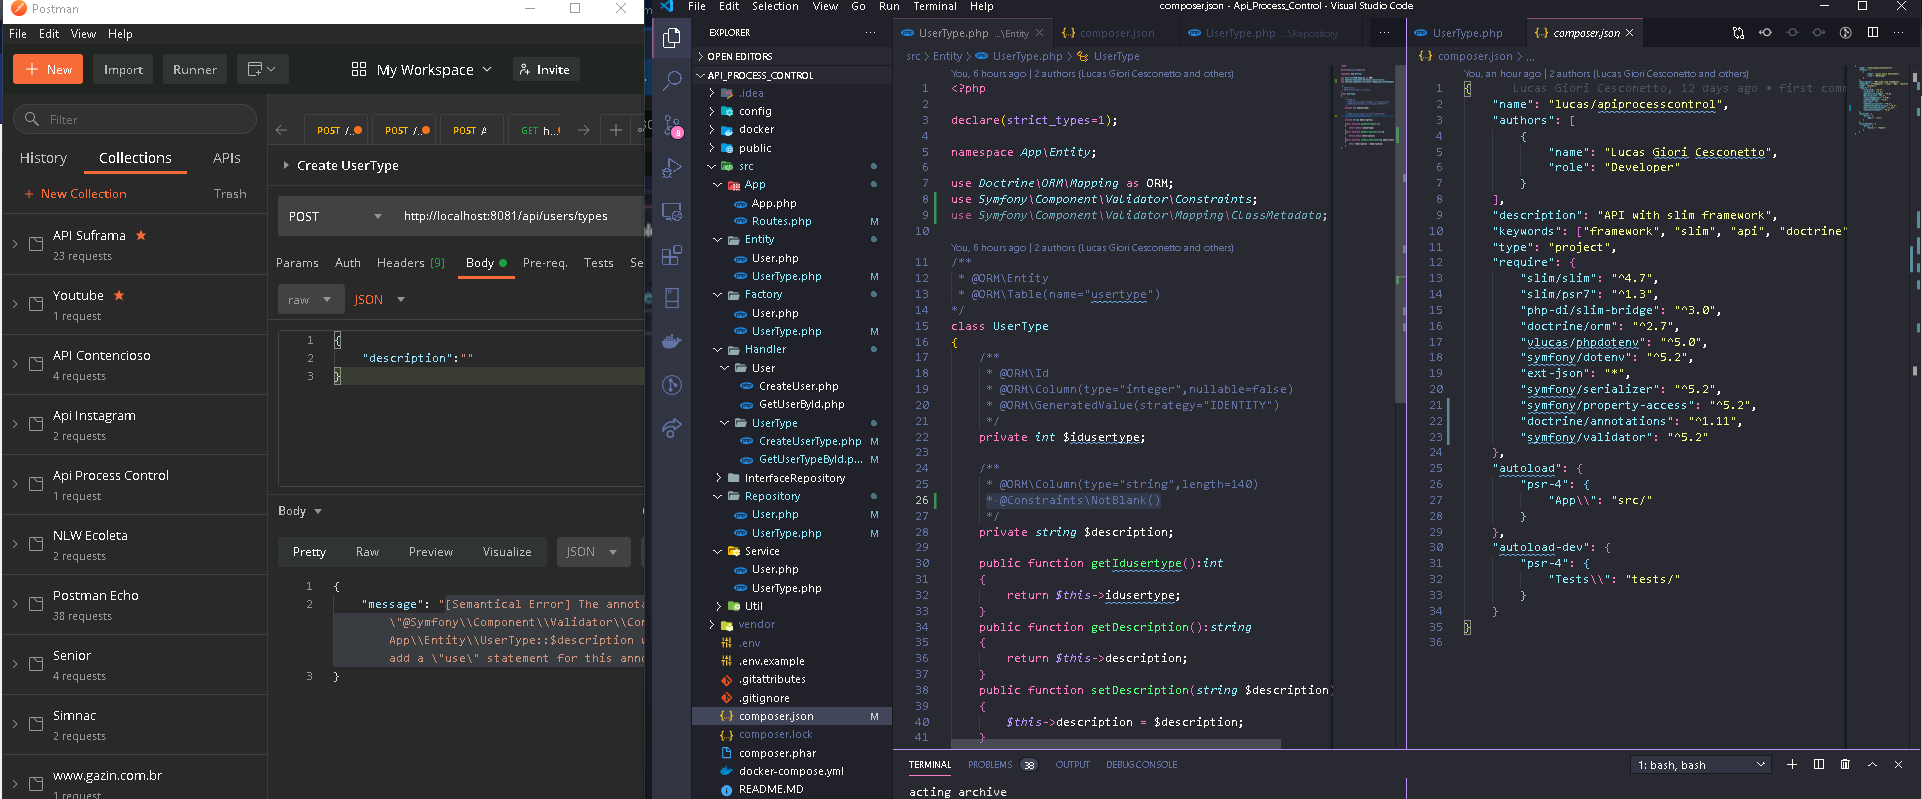The height and width of the screenshot is (799, 1922).
Task: Click the Postman new window dropdown icon
Action: tap(262, 69)
